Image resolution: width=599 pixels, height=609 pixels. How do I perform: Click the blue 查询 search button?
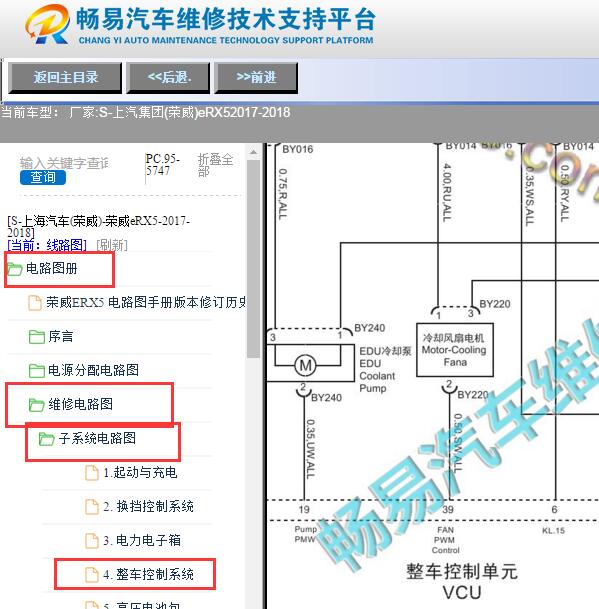[43, 177]
